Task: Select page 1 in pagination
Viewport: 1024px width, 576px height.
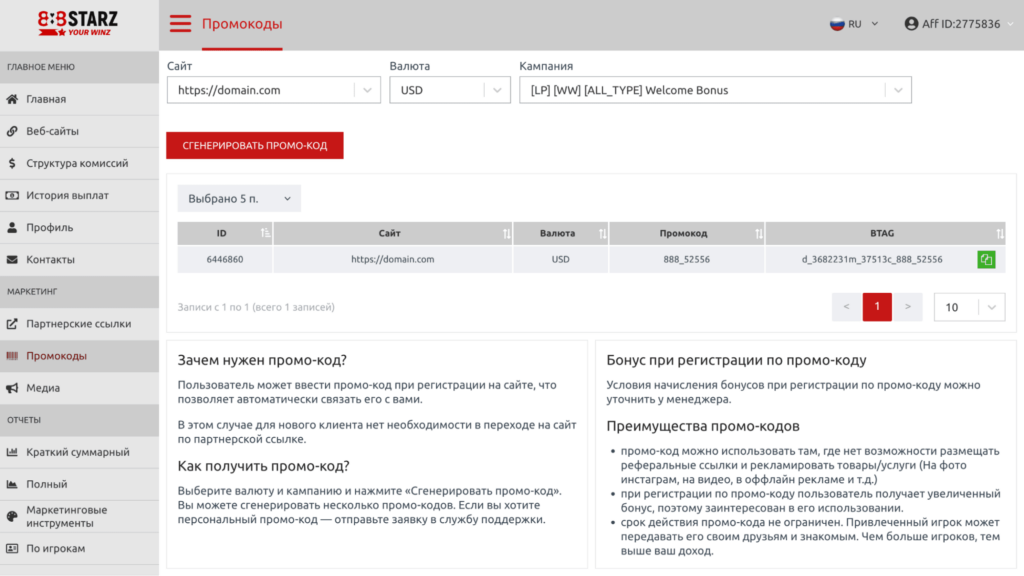Action: (x=877, y=307)
